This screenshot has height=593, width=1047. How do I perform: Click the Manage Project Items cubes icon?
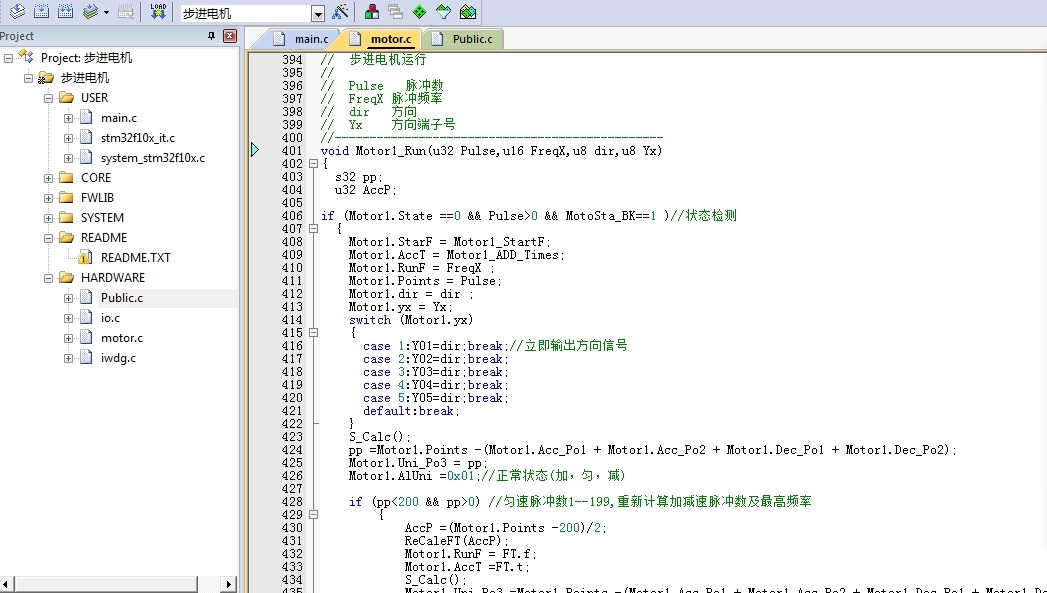372,11
